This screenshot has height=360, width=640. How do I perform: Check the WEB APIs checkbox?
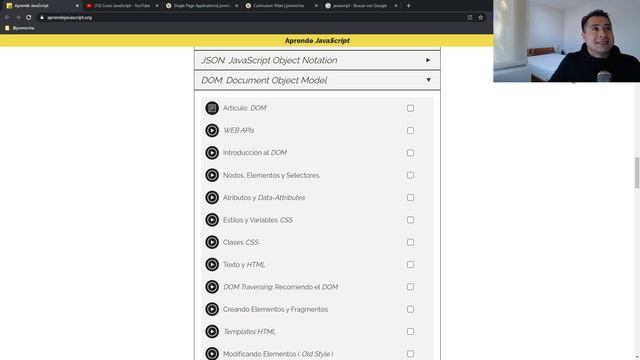[410, 131]
